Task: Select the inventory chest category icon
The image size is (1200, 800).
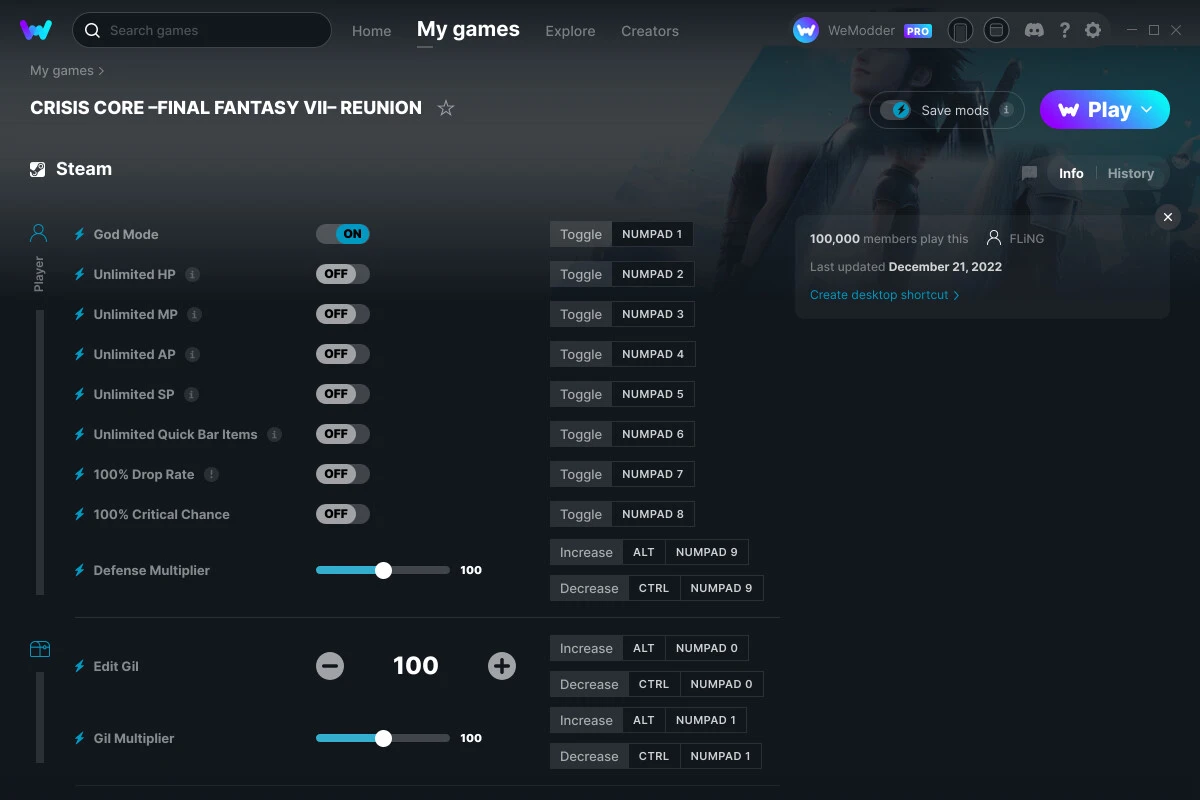Action: pos(39,649)
